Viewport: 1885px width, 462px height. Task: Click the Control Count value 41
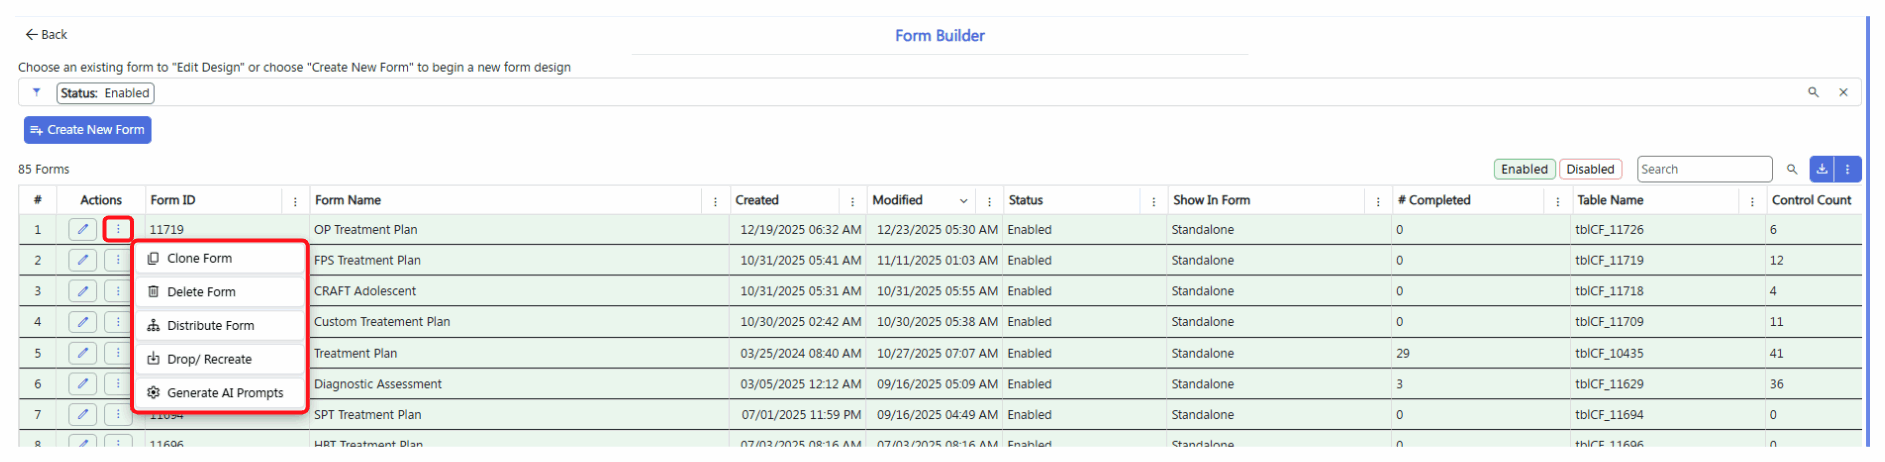tap(1777, 353)
